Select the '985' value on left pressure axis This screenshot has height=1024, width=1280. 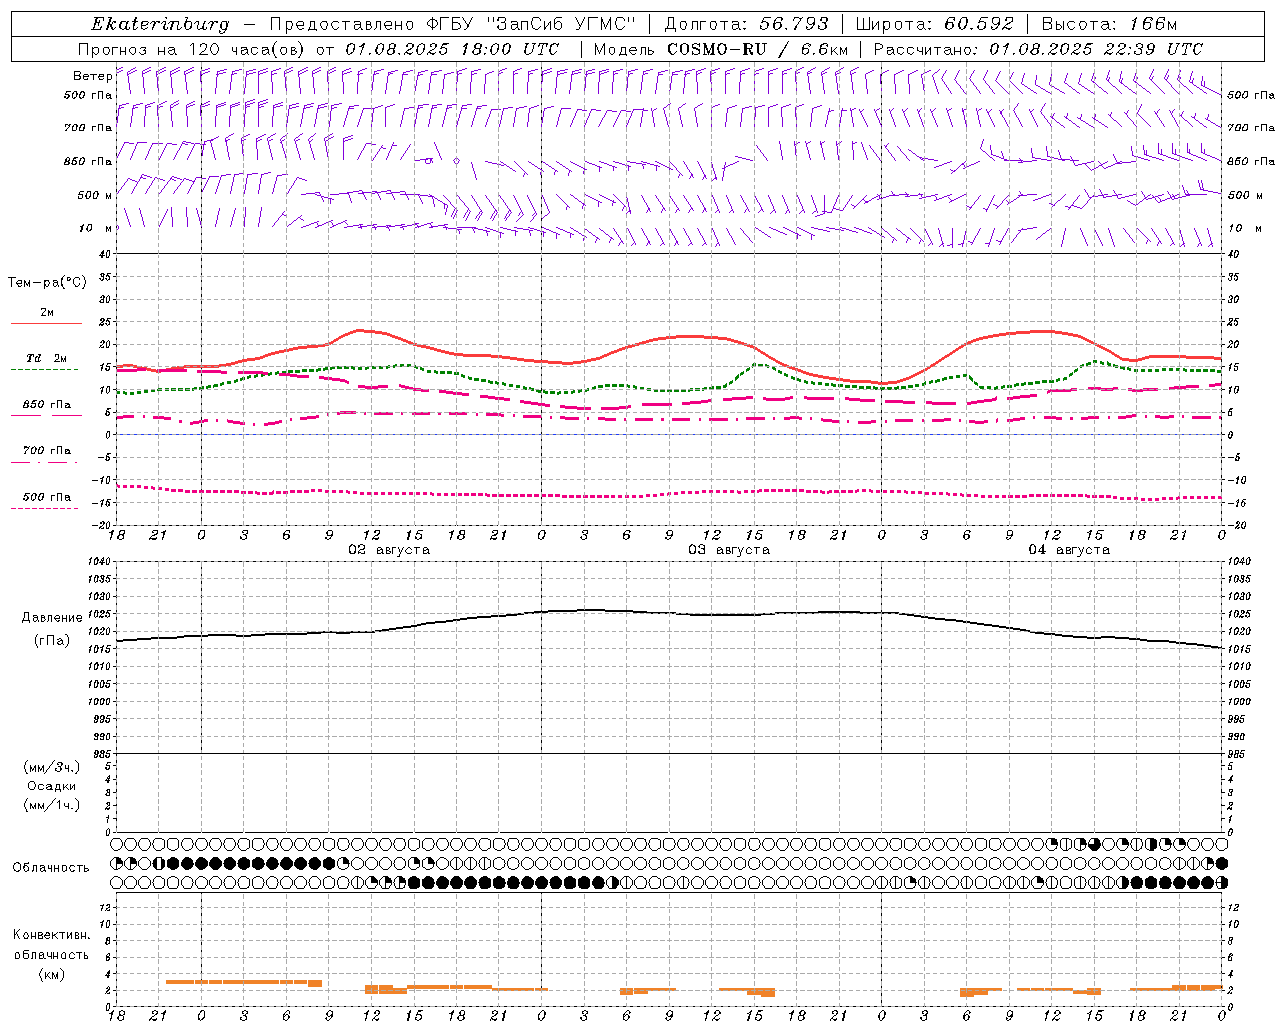[x=102, y=754]
